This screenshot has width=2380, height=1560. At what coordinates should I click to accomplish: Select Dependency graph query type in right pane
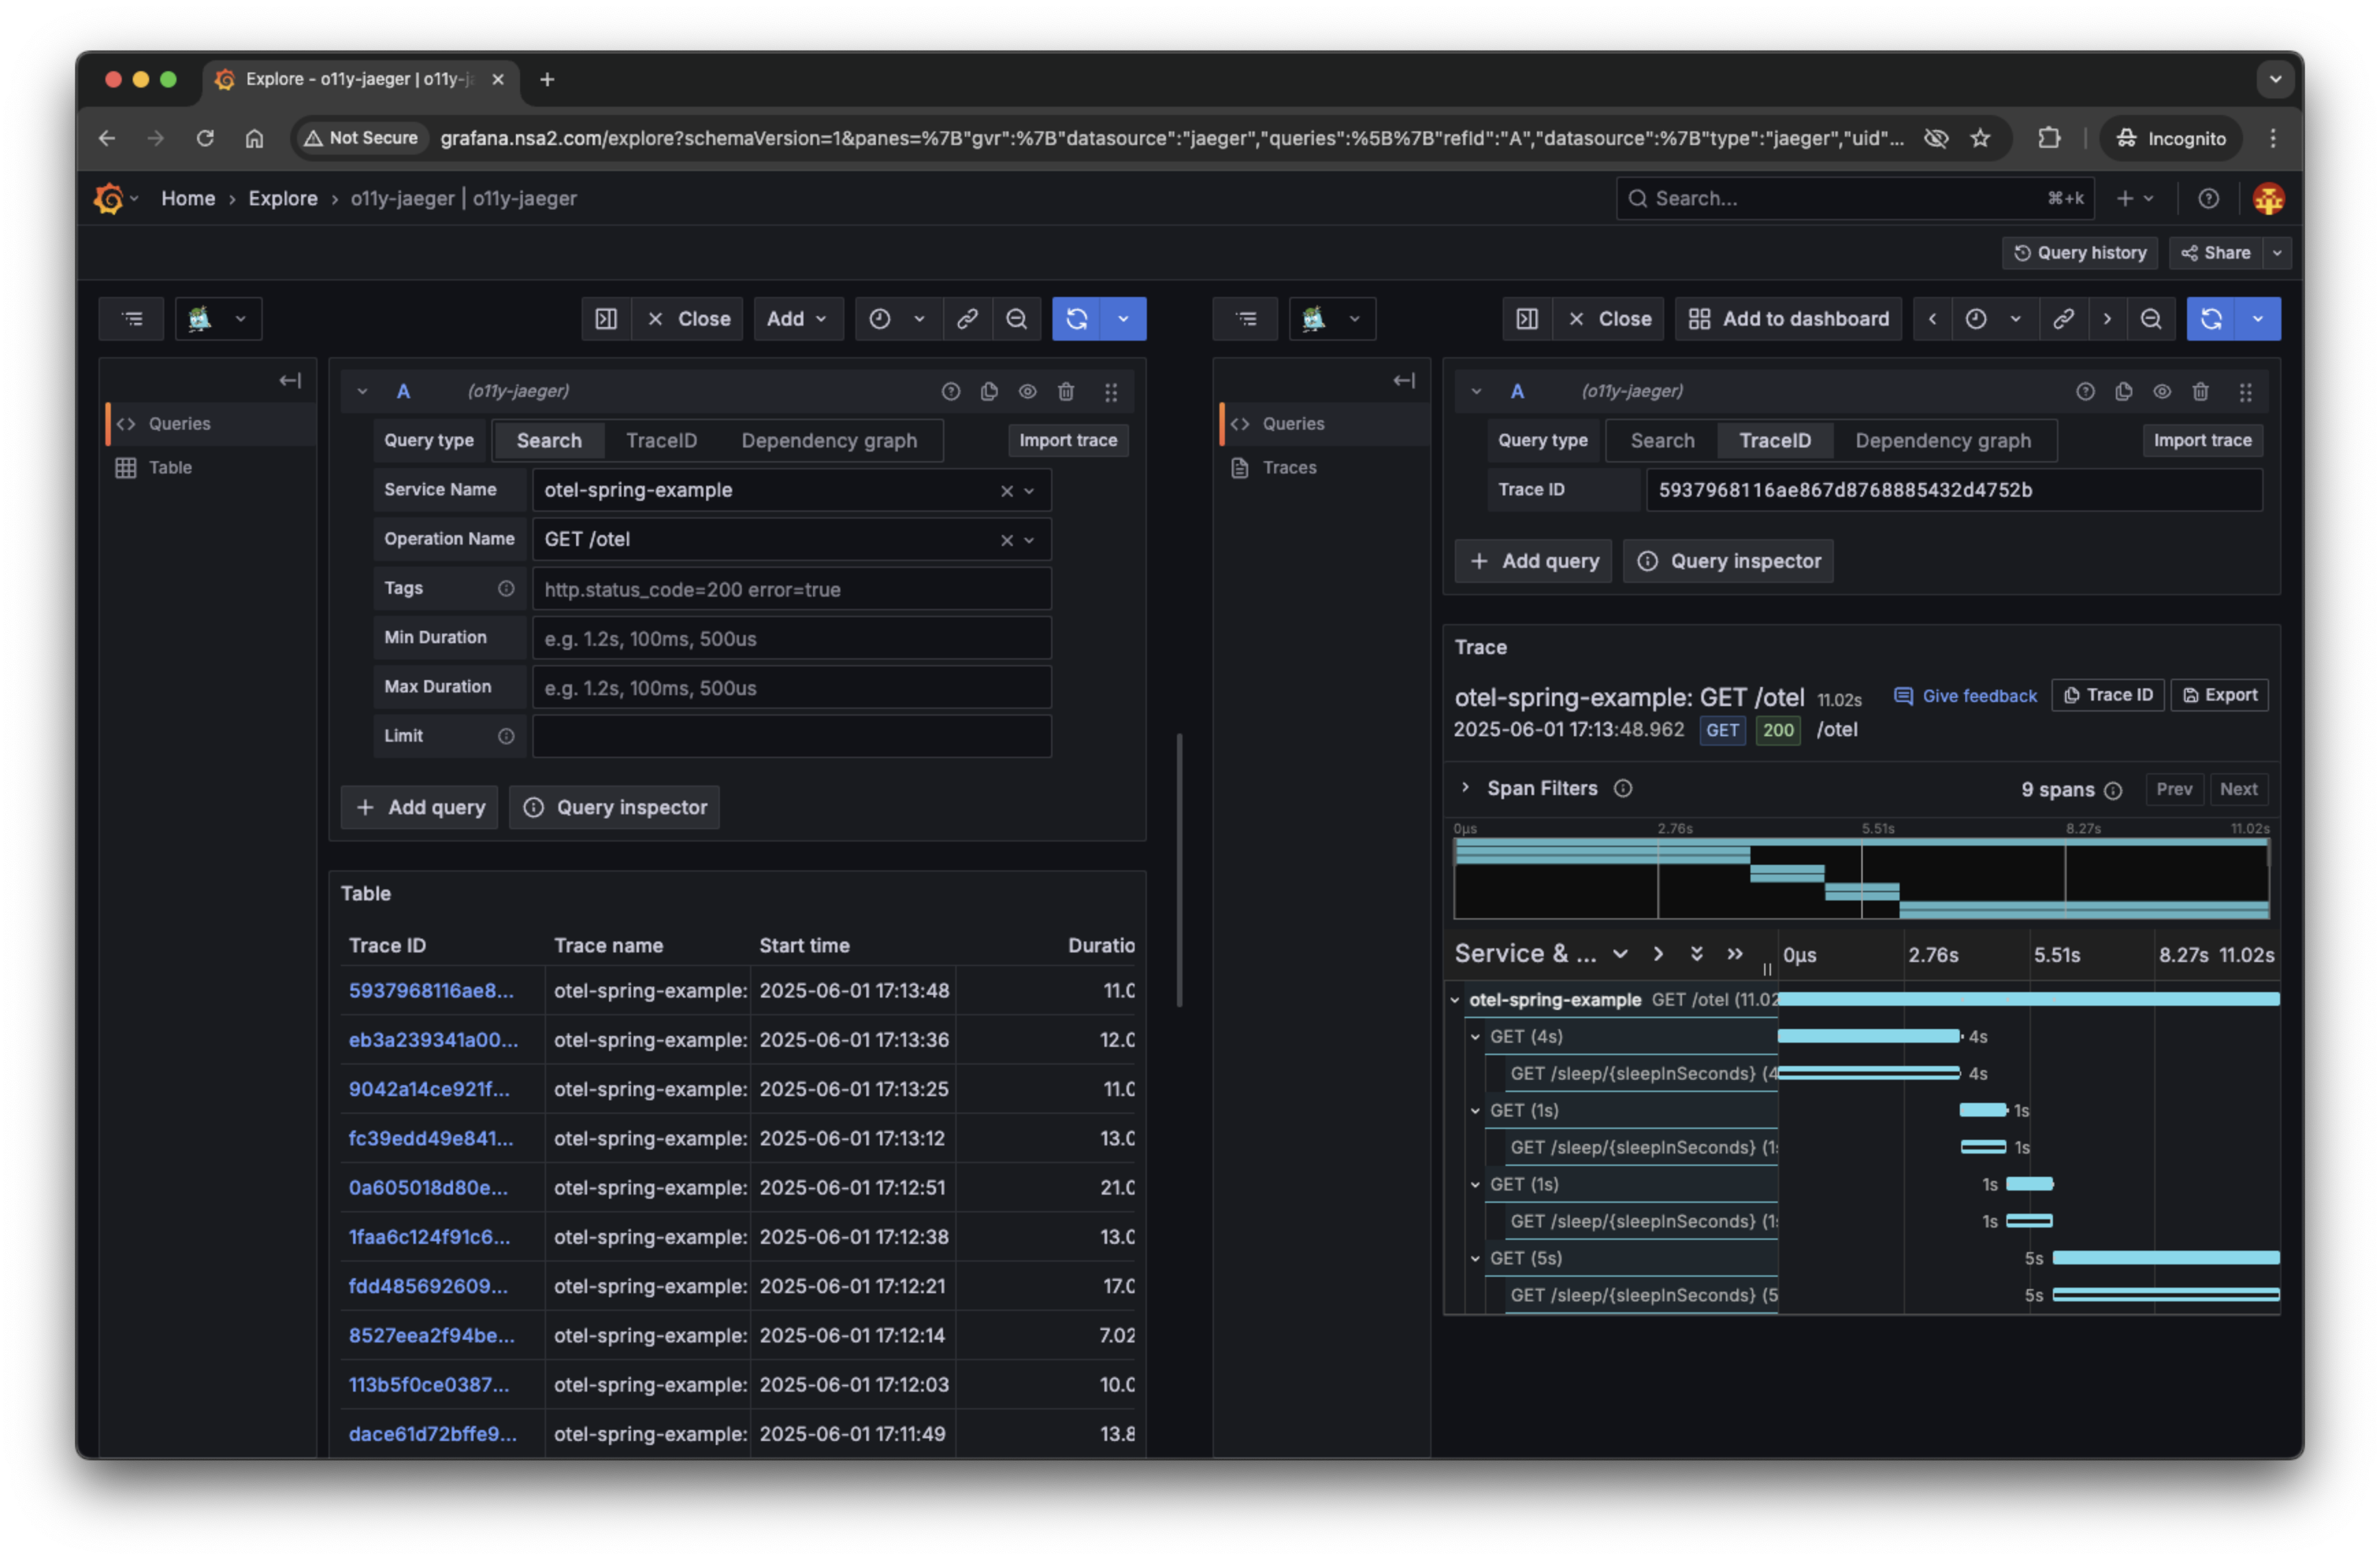1942,440
